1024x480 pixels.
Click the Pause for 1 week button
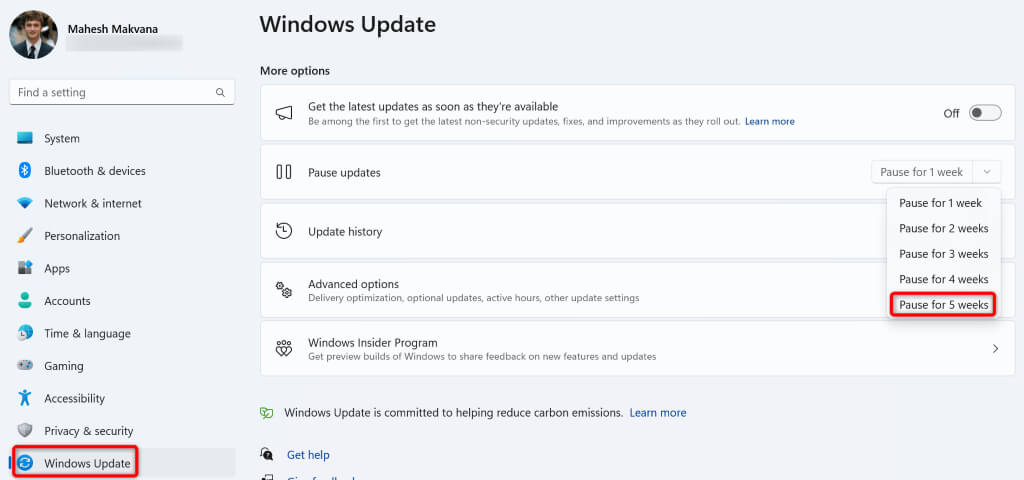point(921,172)
